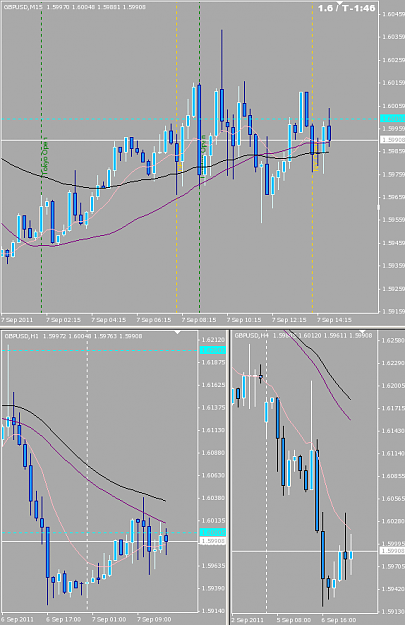
Task: Click the 1.60259 price level on M15 axis
Action: [x=393, y=60]
